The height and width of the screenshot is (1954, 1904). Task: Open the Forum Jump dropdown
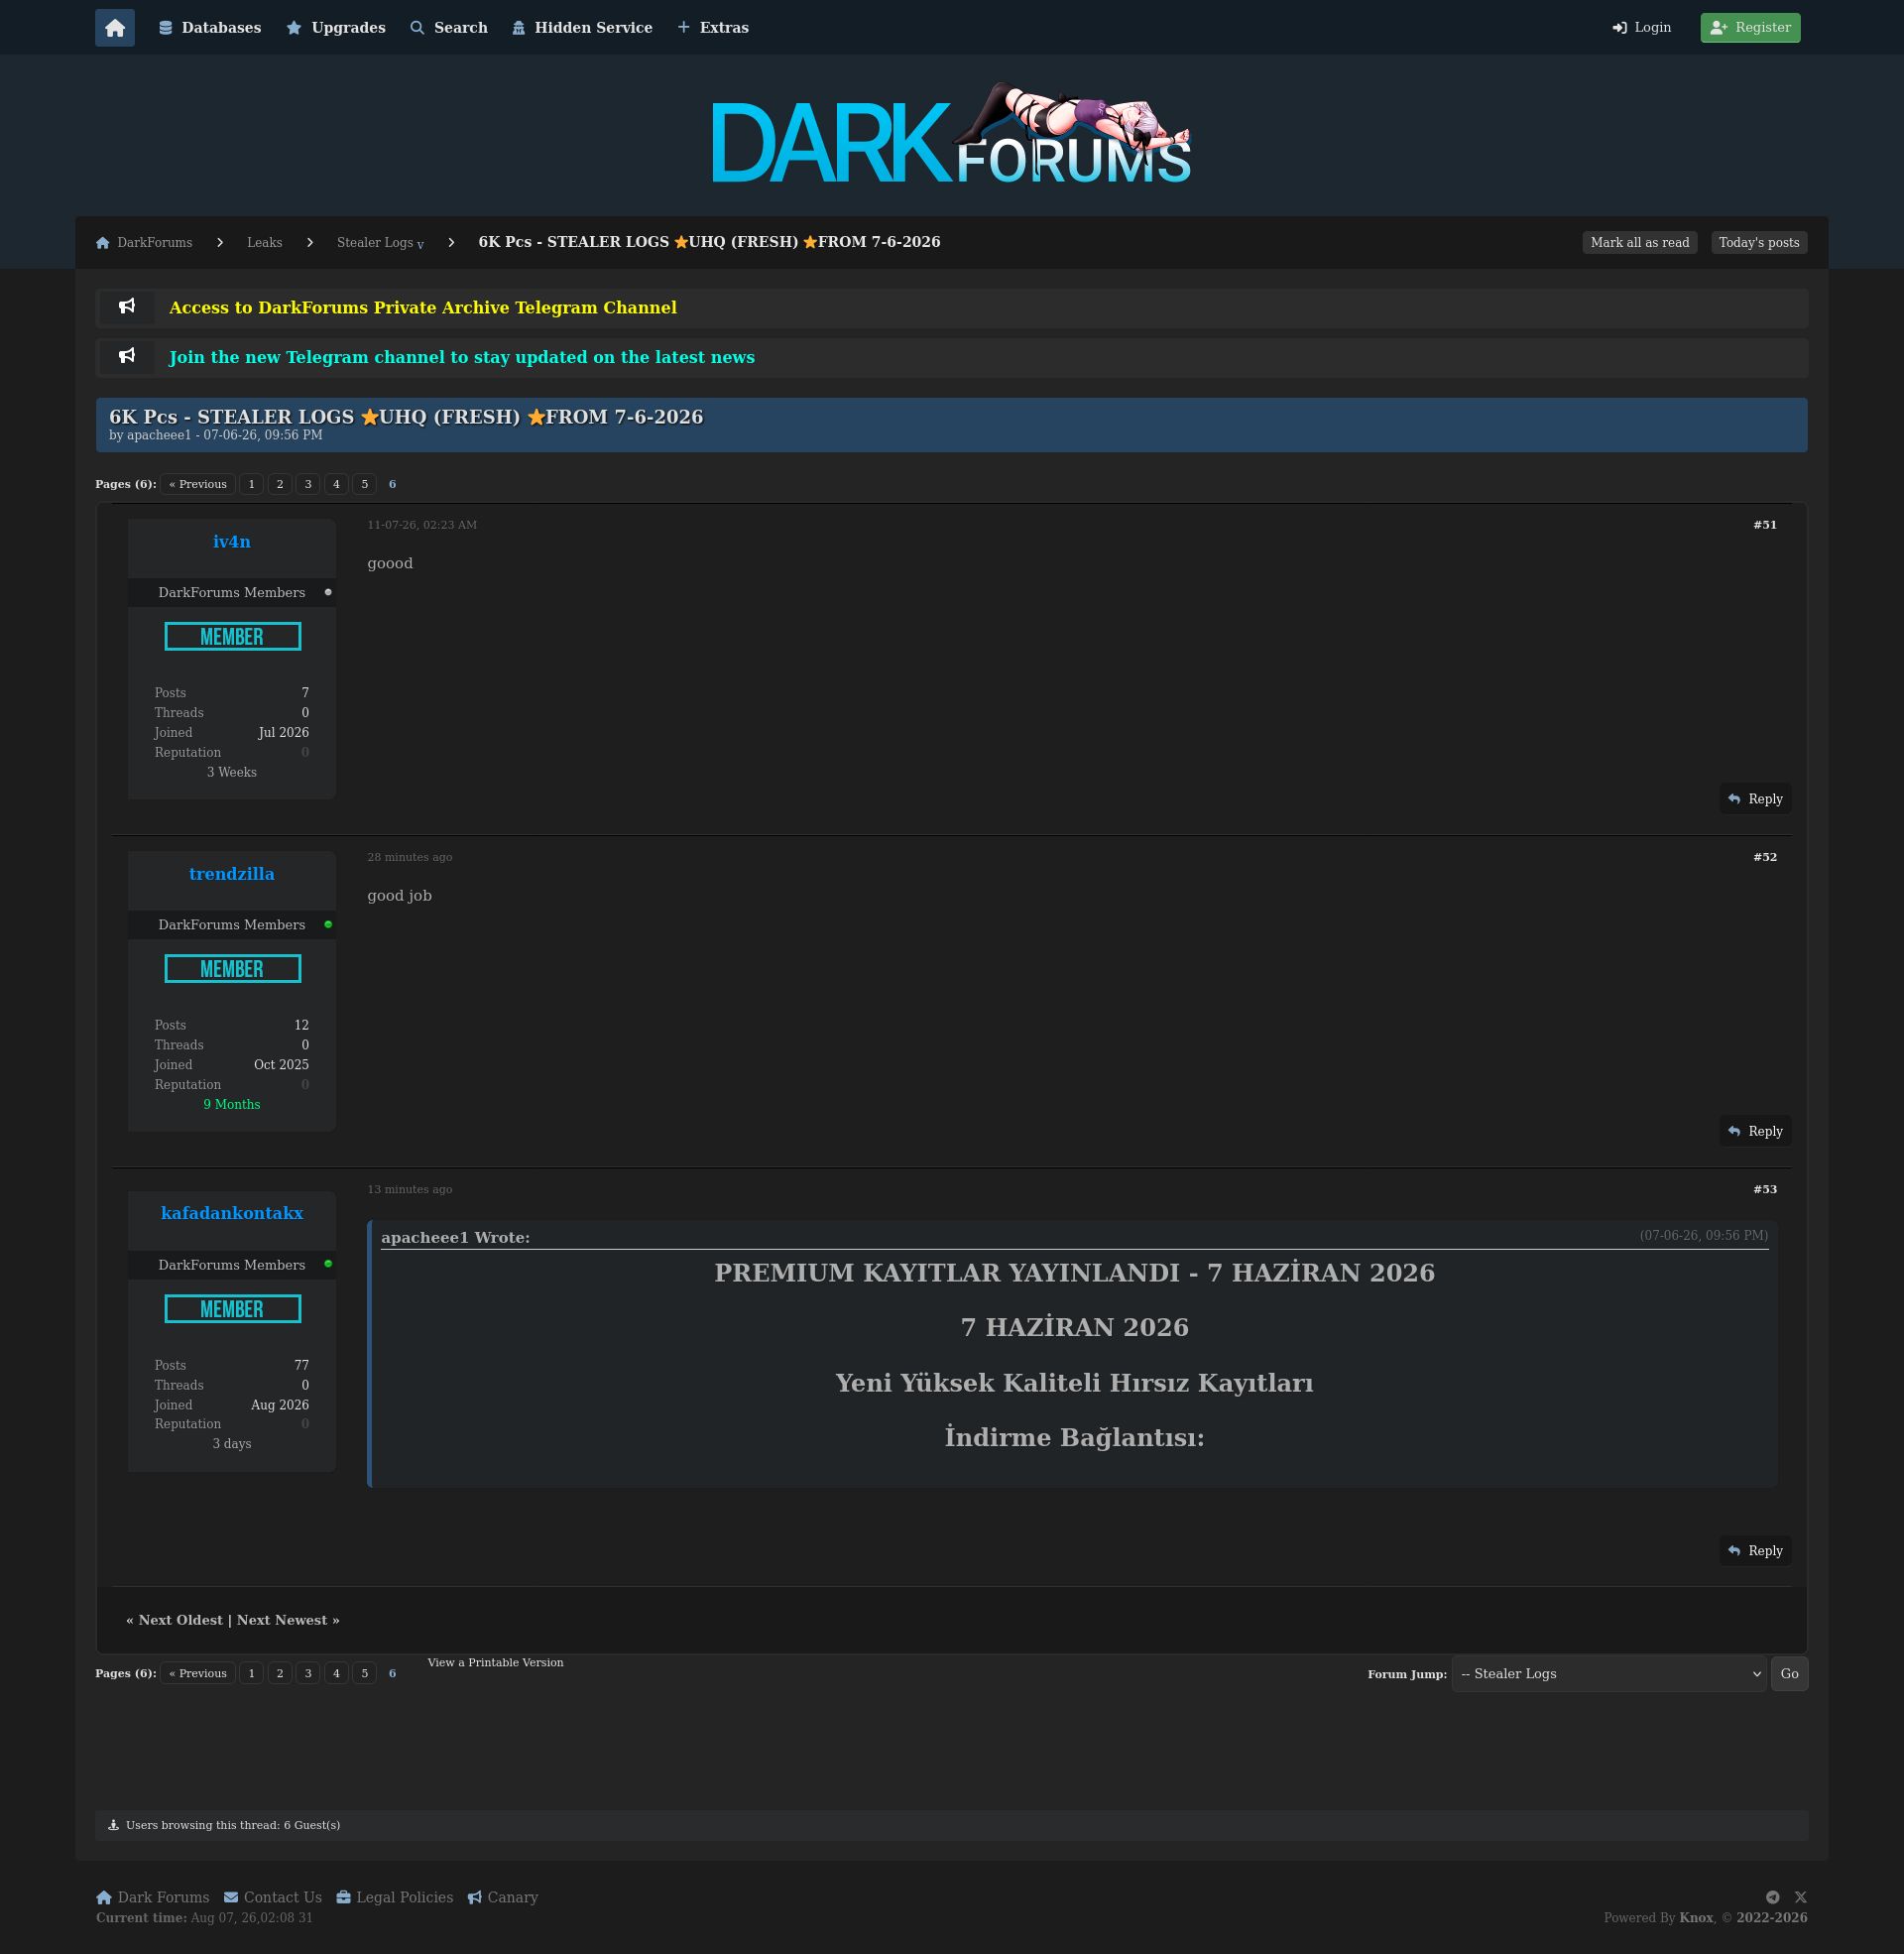pyautogui.click(x=1609, y=1674)
